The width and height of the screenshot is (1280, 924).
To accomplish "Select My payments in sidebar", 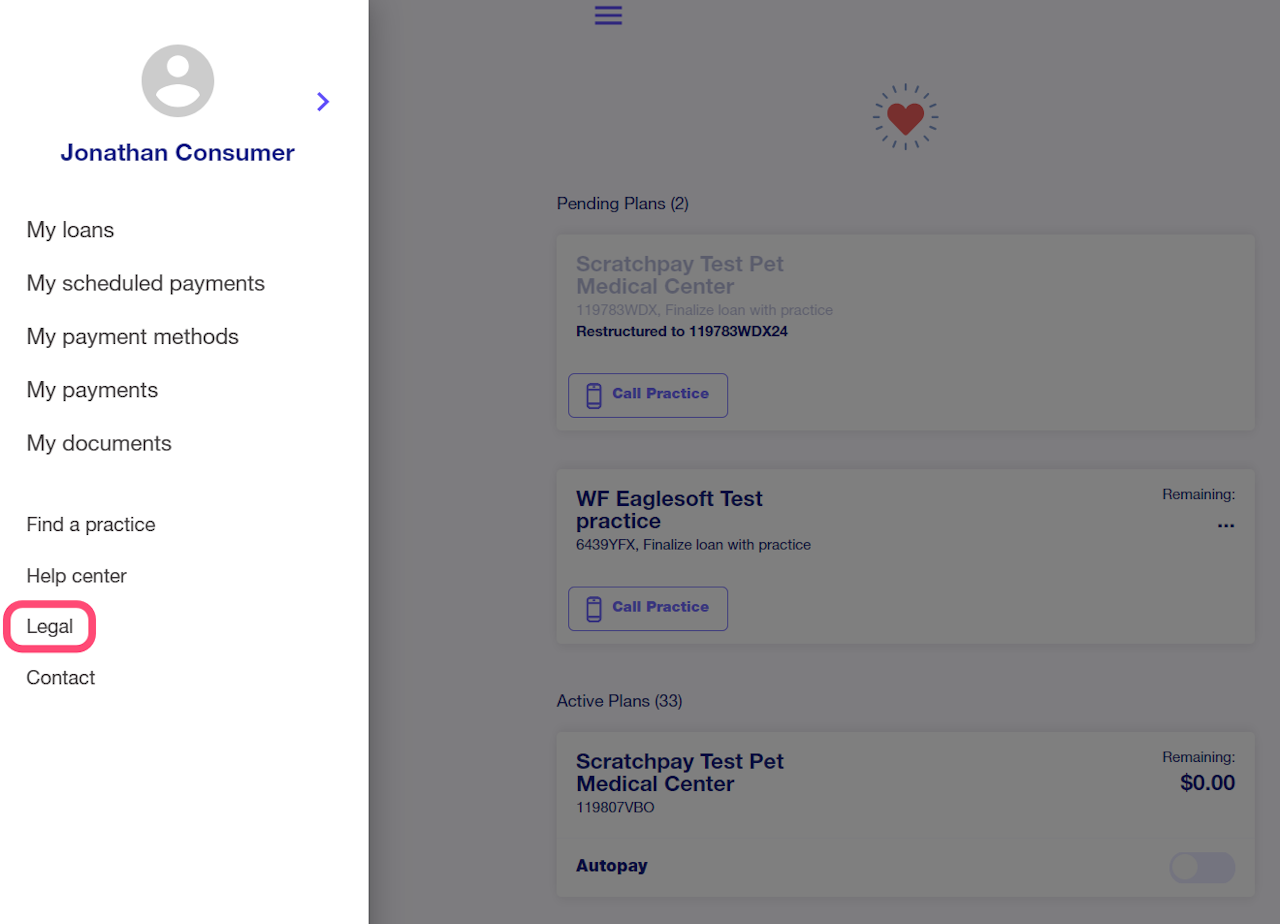I will coord(93,390).
